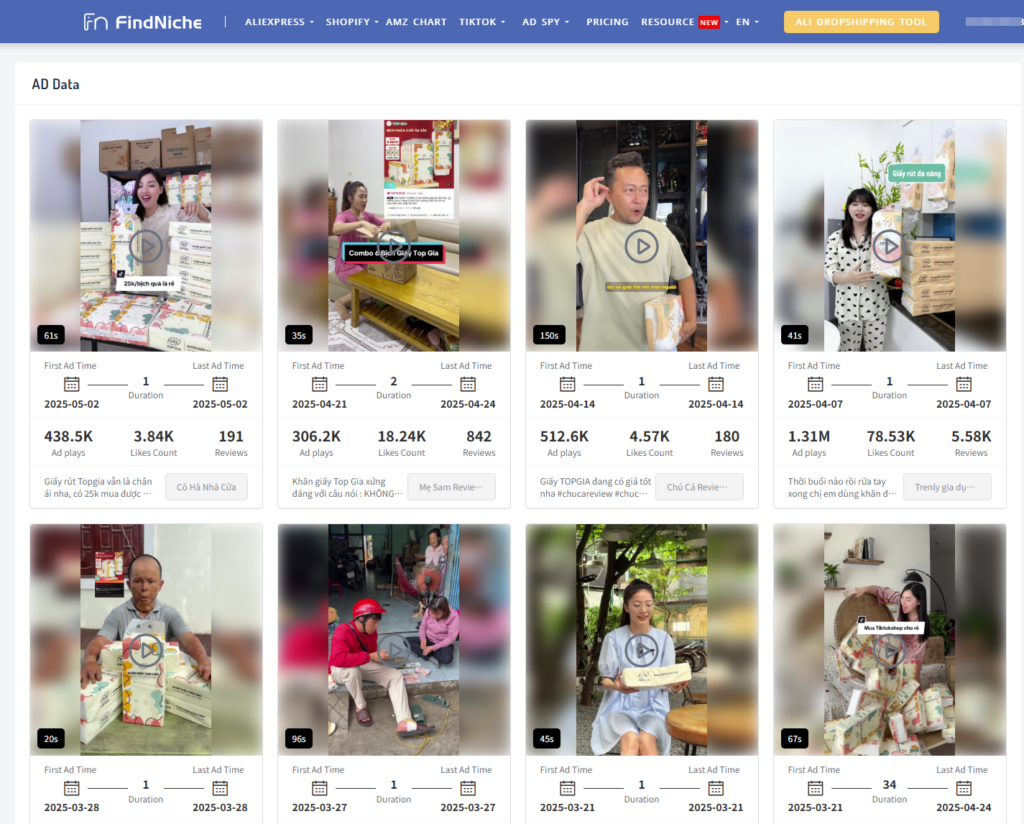Open the Cô Hà Nhà Cửa advertiser tag
Viewport: 1024px width, 824px height.
206,487
